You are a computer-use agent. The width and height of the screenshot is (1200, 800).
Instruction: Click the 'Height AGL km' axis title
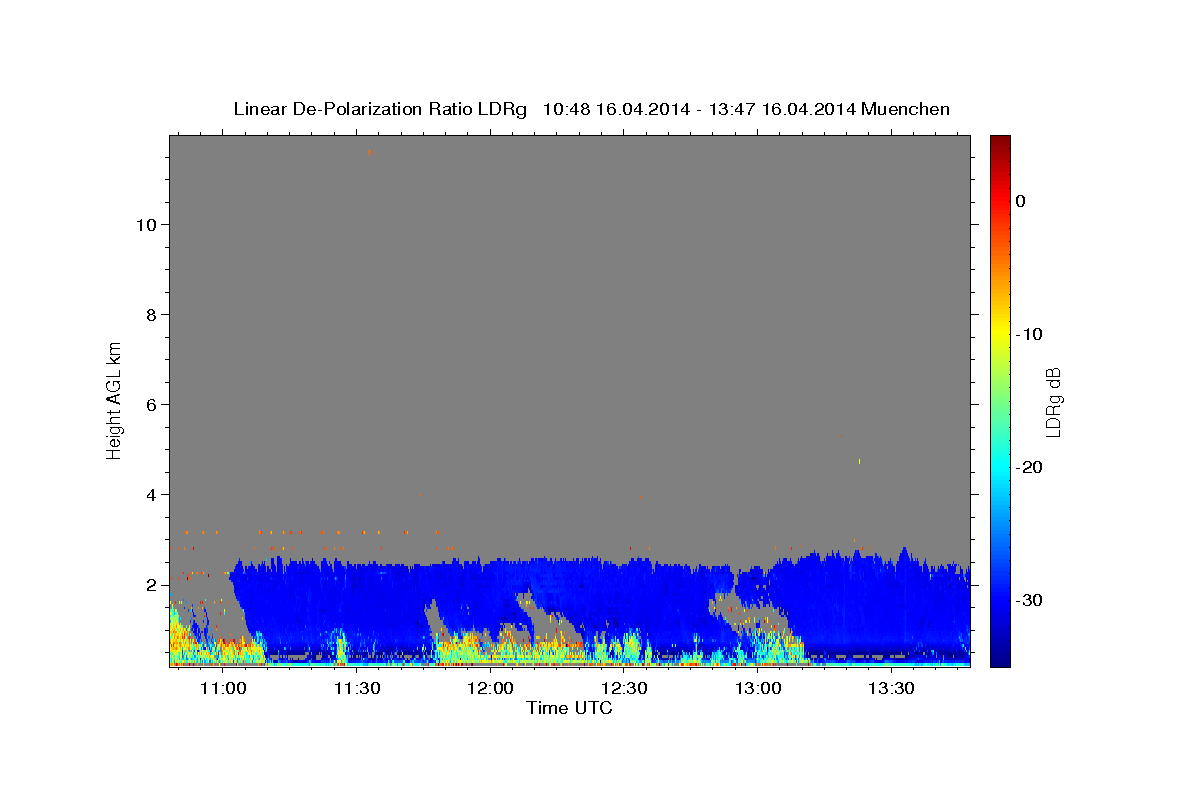point(114,400)
